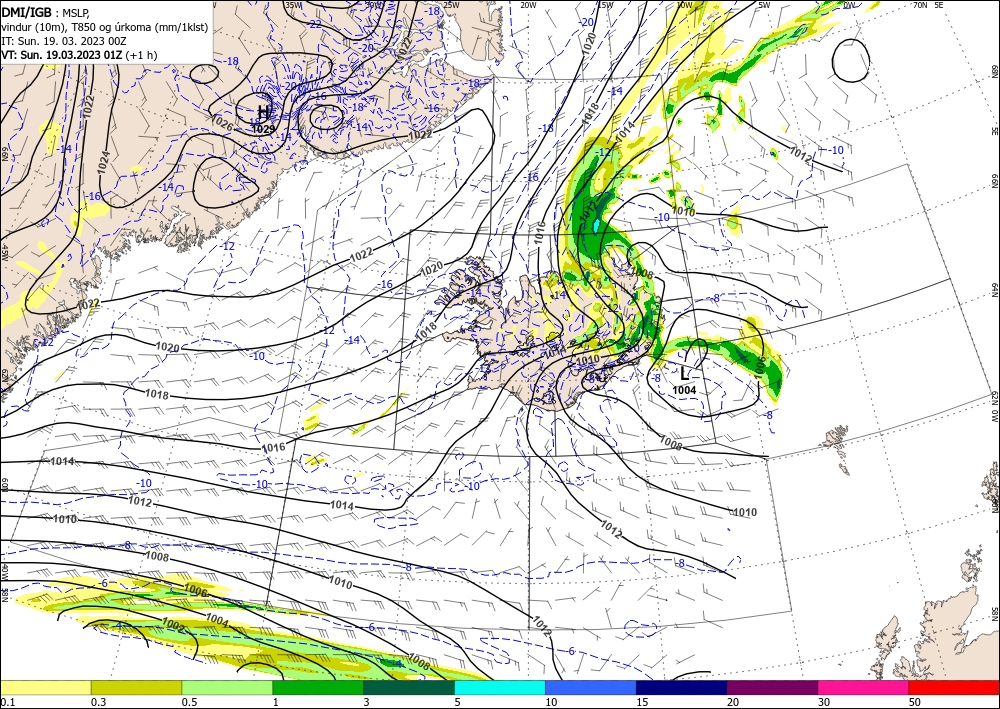This screenshot has width=1000, height=709.
Task: Select the medium green 1 mm legend swatch
Action: click(x=318, y=687)
